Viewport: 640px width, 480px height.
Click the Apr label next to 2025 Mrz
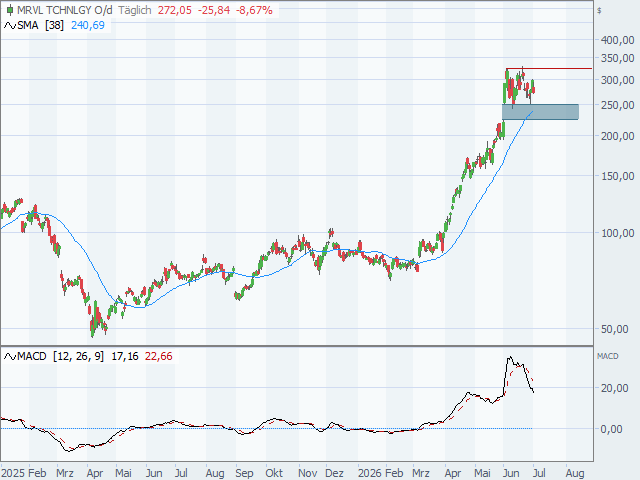(95, 473)
